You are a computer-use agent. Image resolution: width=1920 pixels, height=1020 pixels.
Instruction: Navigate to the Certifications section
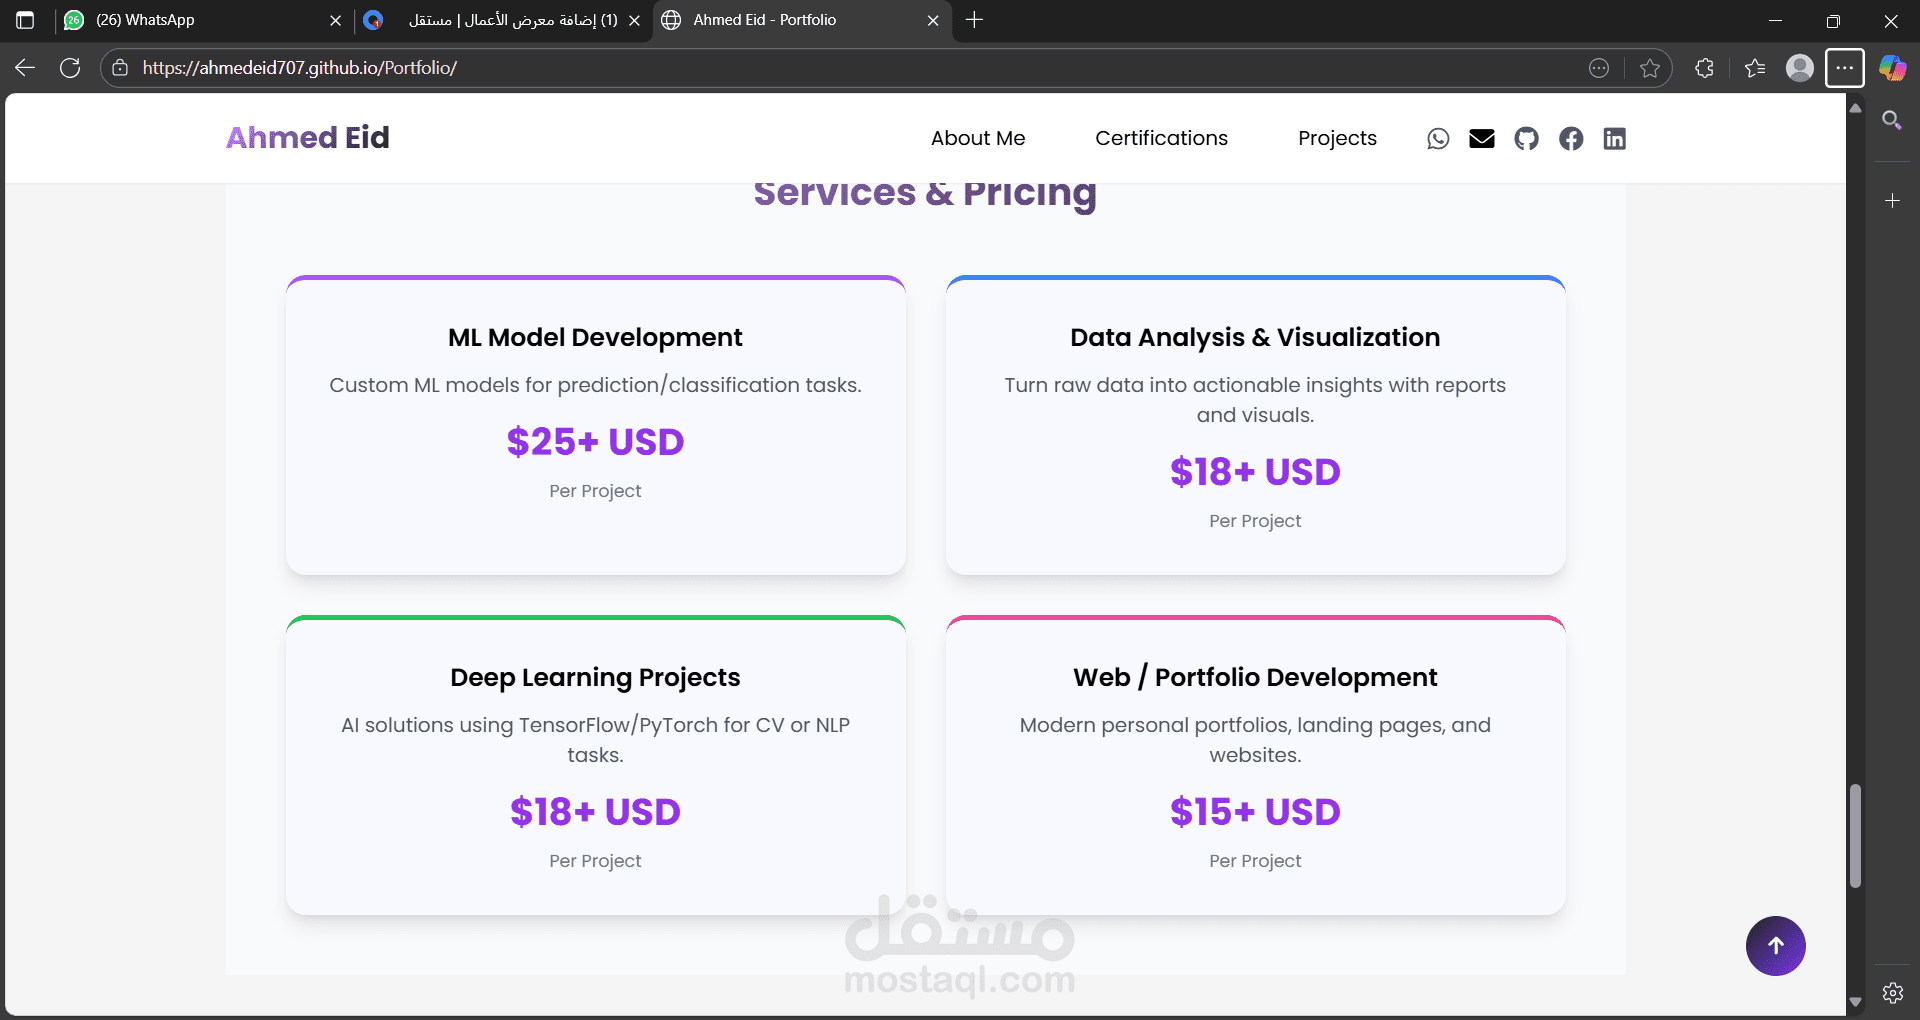[x=1161, y=139]
